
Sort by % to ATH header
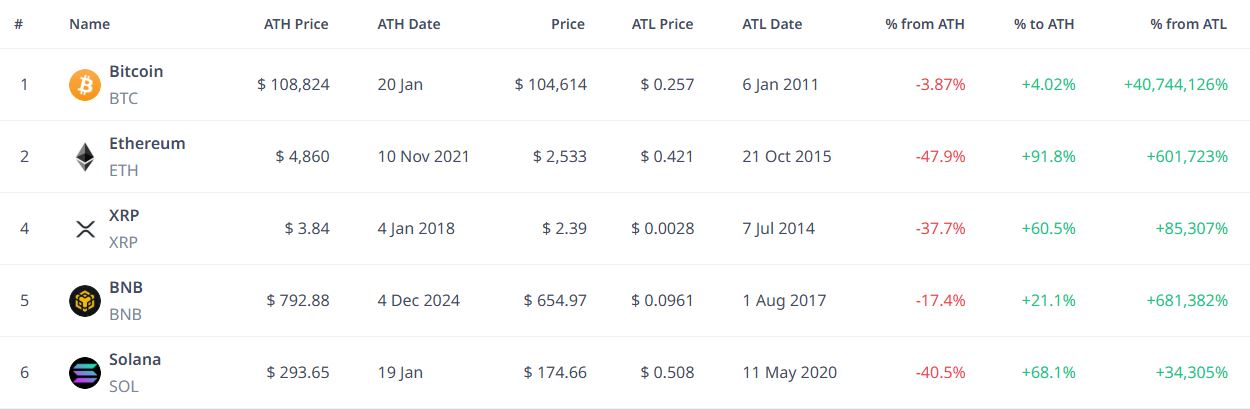[x=1044, y=24]
